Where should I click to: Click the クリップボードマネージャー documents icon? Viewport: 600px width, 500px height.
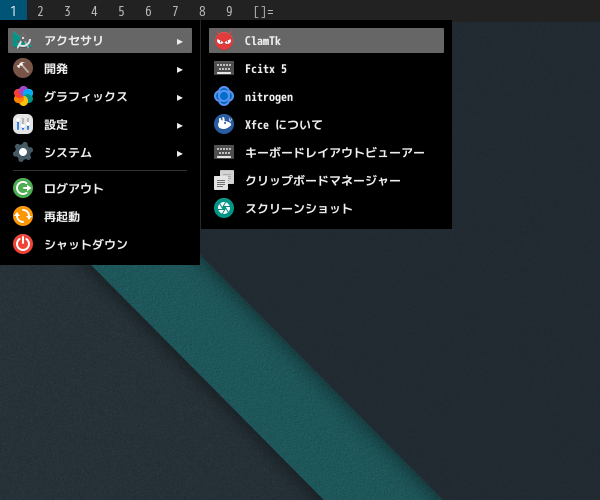224,180
